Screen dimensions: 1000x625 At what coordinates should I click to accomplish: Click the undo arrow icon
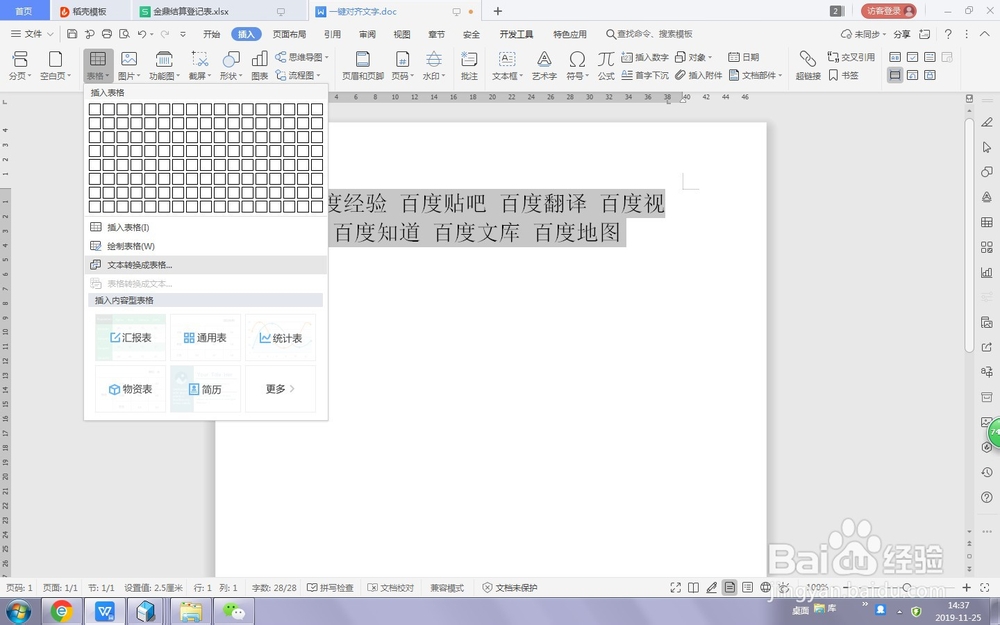[142, 34]
